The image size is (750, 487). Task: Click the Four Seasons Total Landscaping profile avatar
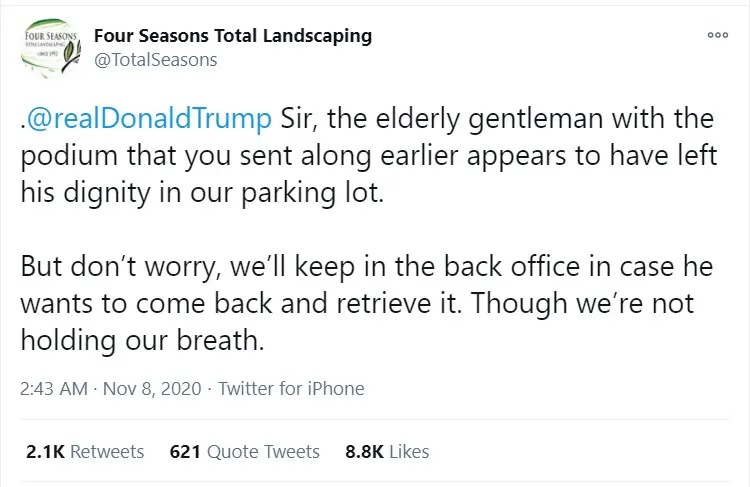49,48
